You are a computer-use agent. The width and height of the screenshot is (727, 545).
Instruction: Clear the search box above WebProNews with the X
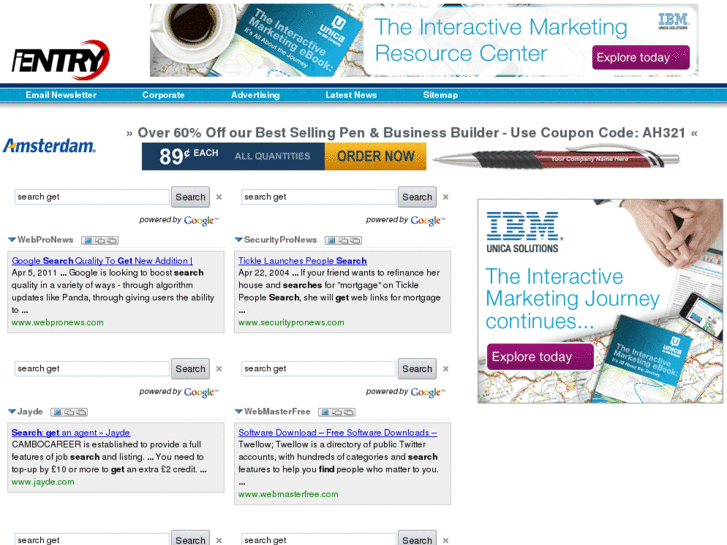[x=219, y=197]
